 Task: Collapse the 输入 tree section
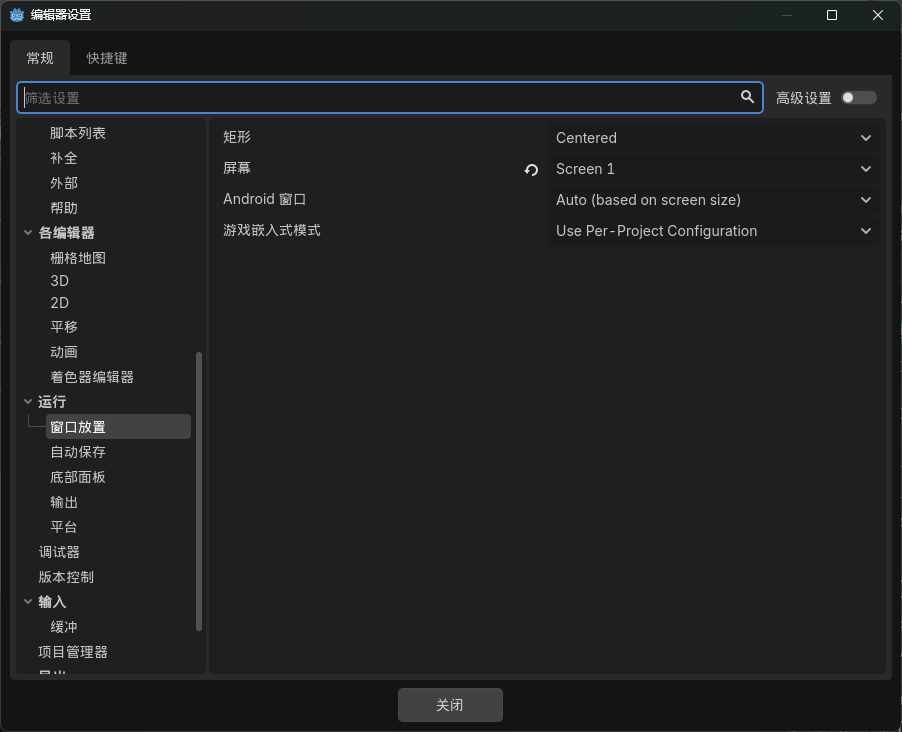pos(28,601)
